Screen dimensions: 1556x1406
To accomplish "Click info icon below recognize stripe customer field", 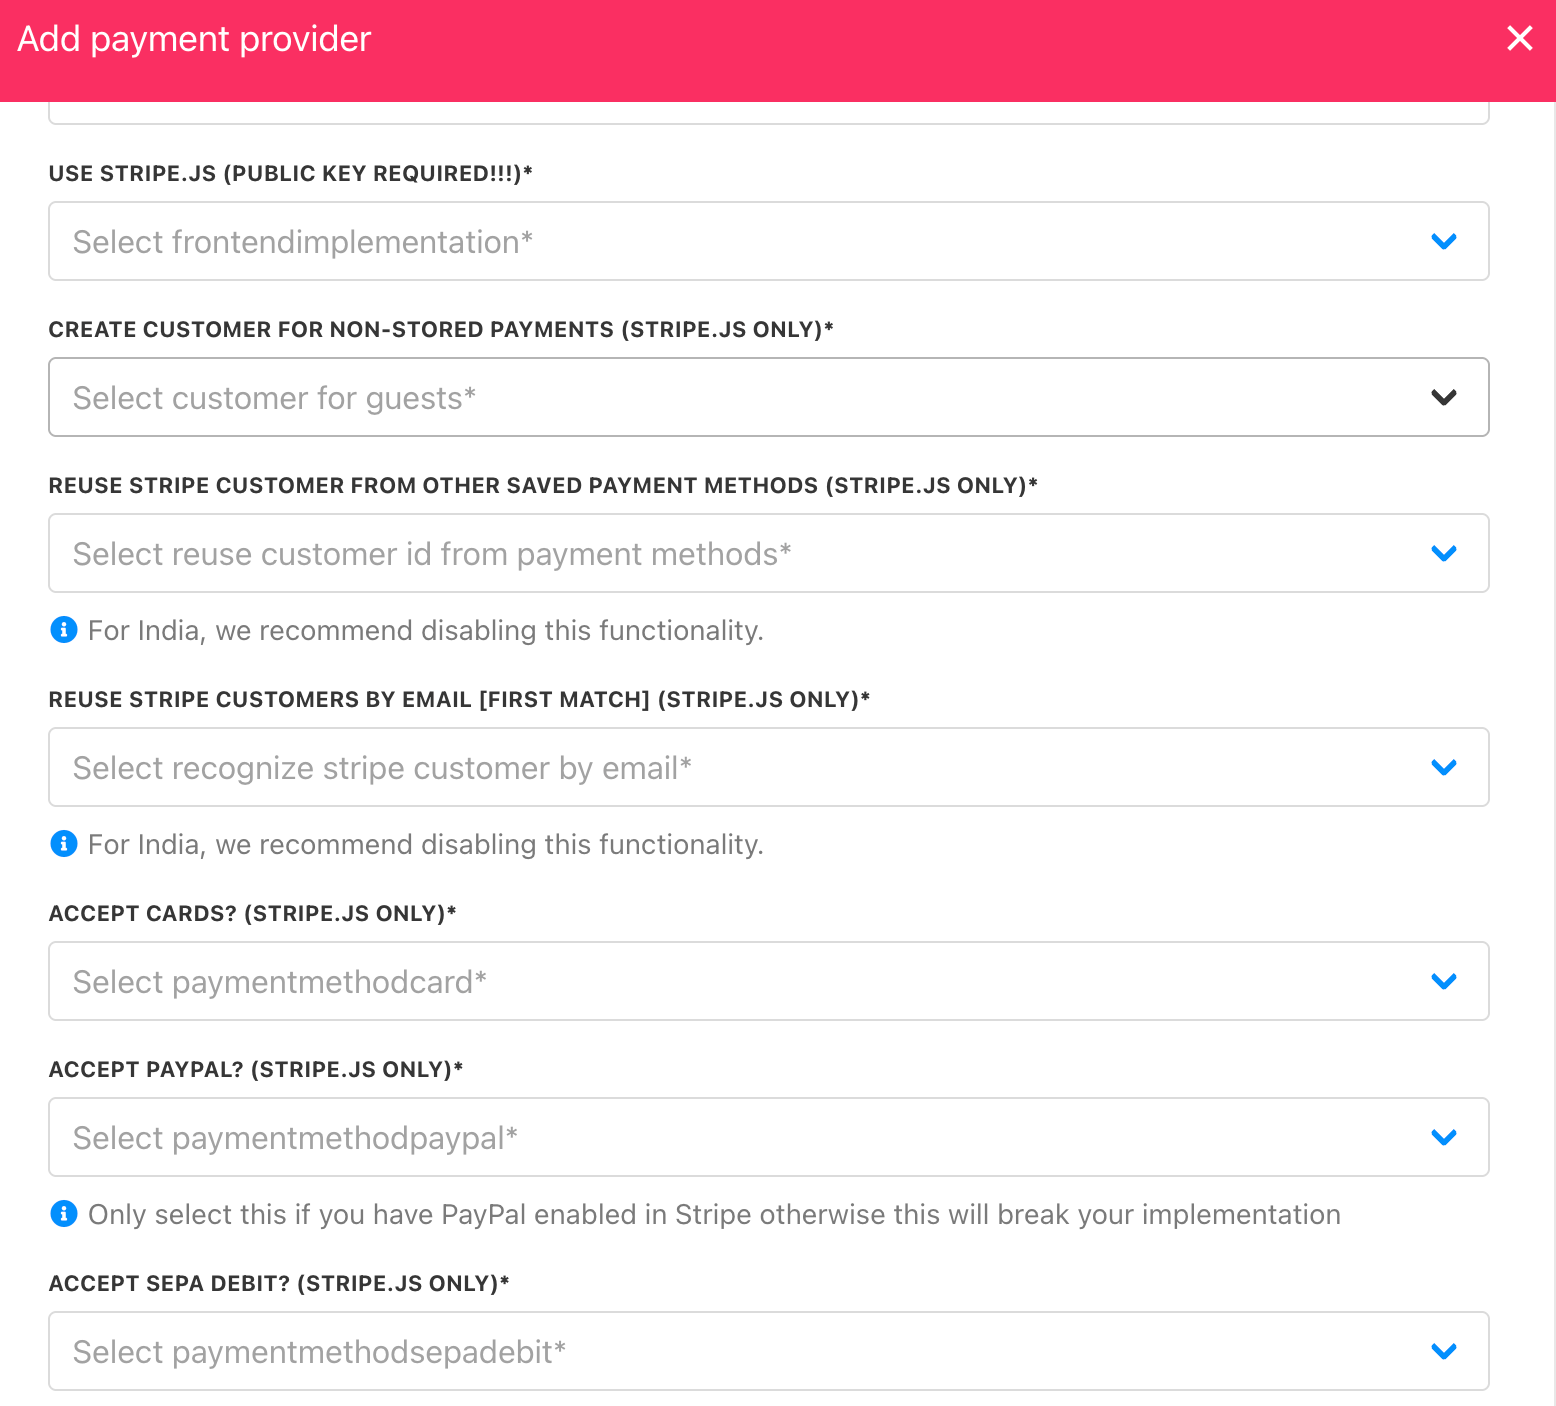I will [63, 844].
